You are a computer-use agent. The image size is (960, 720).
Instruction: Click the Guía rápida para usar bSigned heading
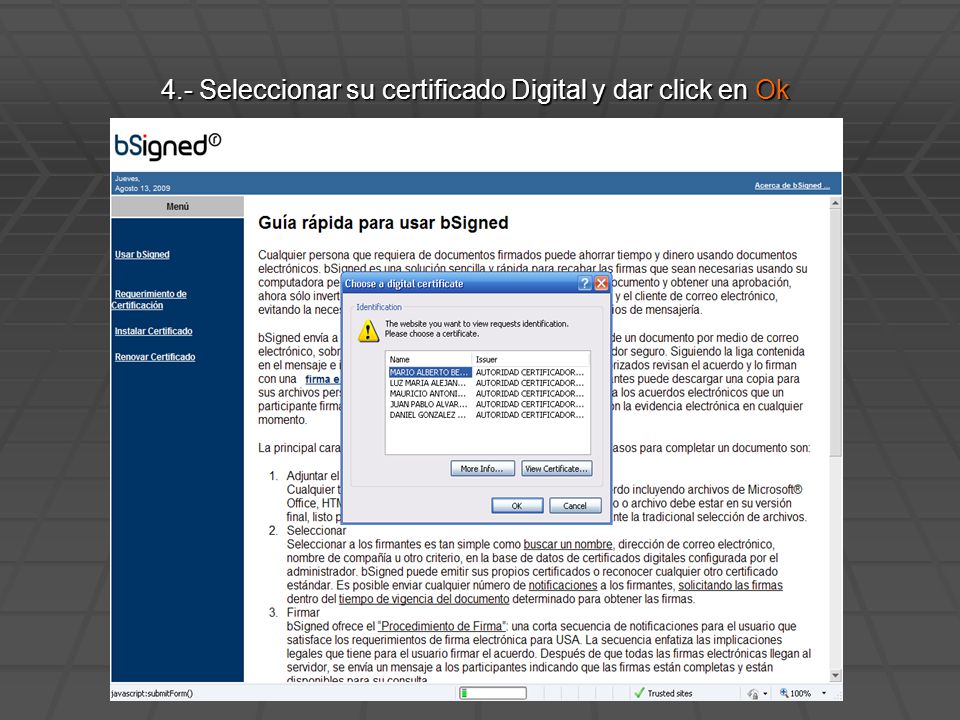[x=383, y=223]
